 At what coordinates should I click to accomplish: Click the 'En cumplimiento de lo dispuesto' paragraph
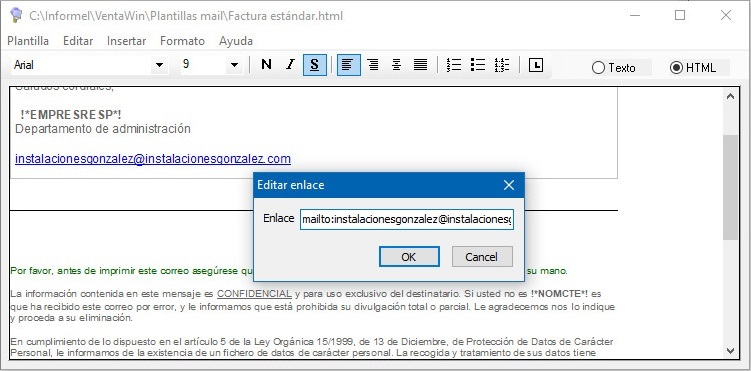click(312, 348)
